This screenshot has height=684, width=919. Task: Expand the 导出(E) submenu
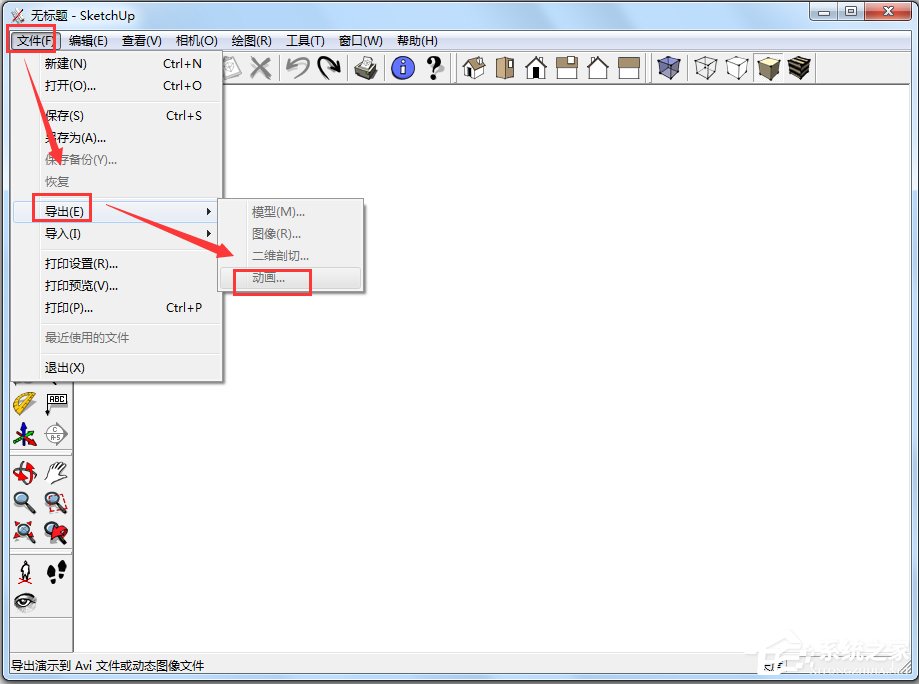pos(117,211)
